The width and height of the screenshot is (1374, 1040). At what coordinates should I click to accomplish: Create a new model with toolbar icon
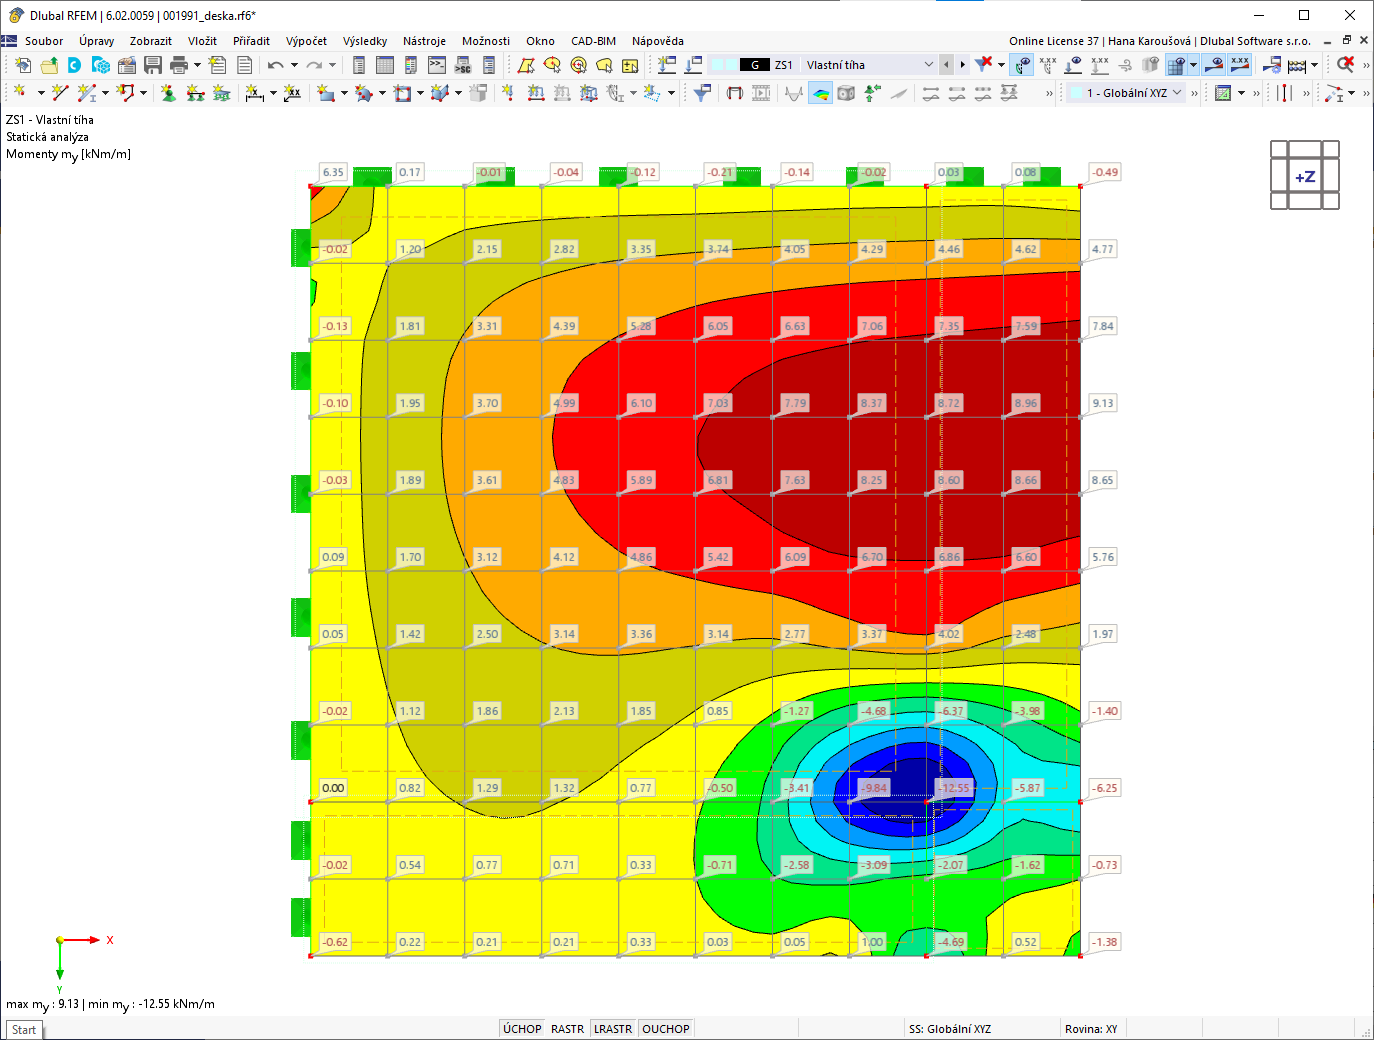(x=22, y=65)
